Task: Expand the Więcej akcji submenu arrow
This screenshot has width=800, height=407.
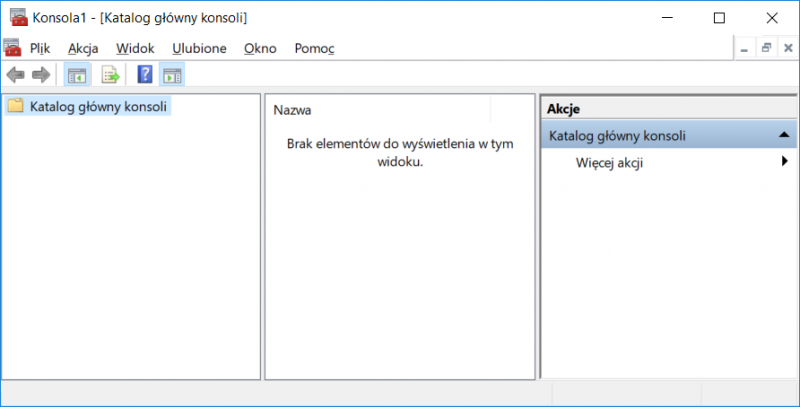Action: point(785,162)
